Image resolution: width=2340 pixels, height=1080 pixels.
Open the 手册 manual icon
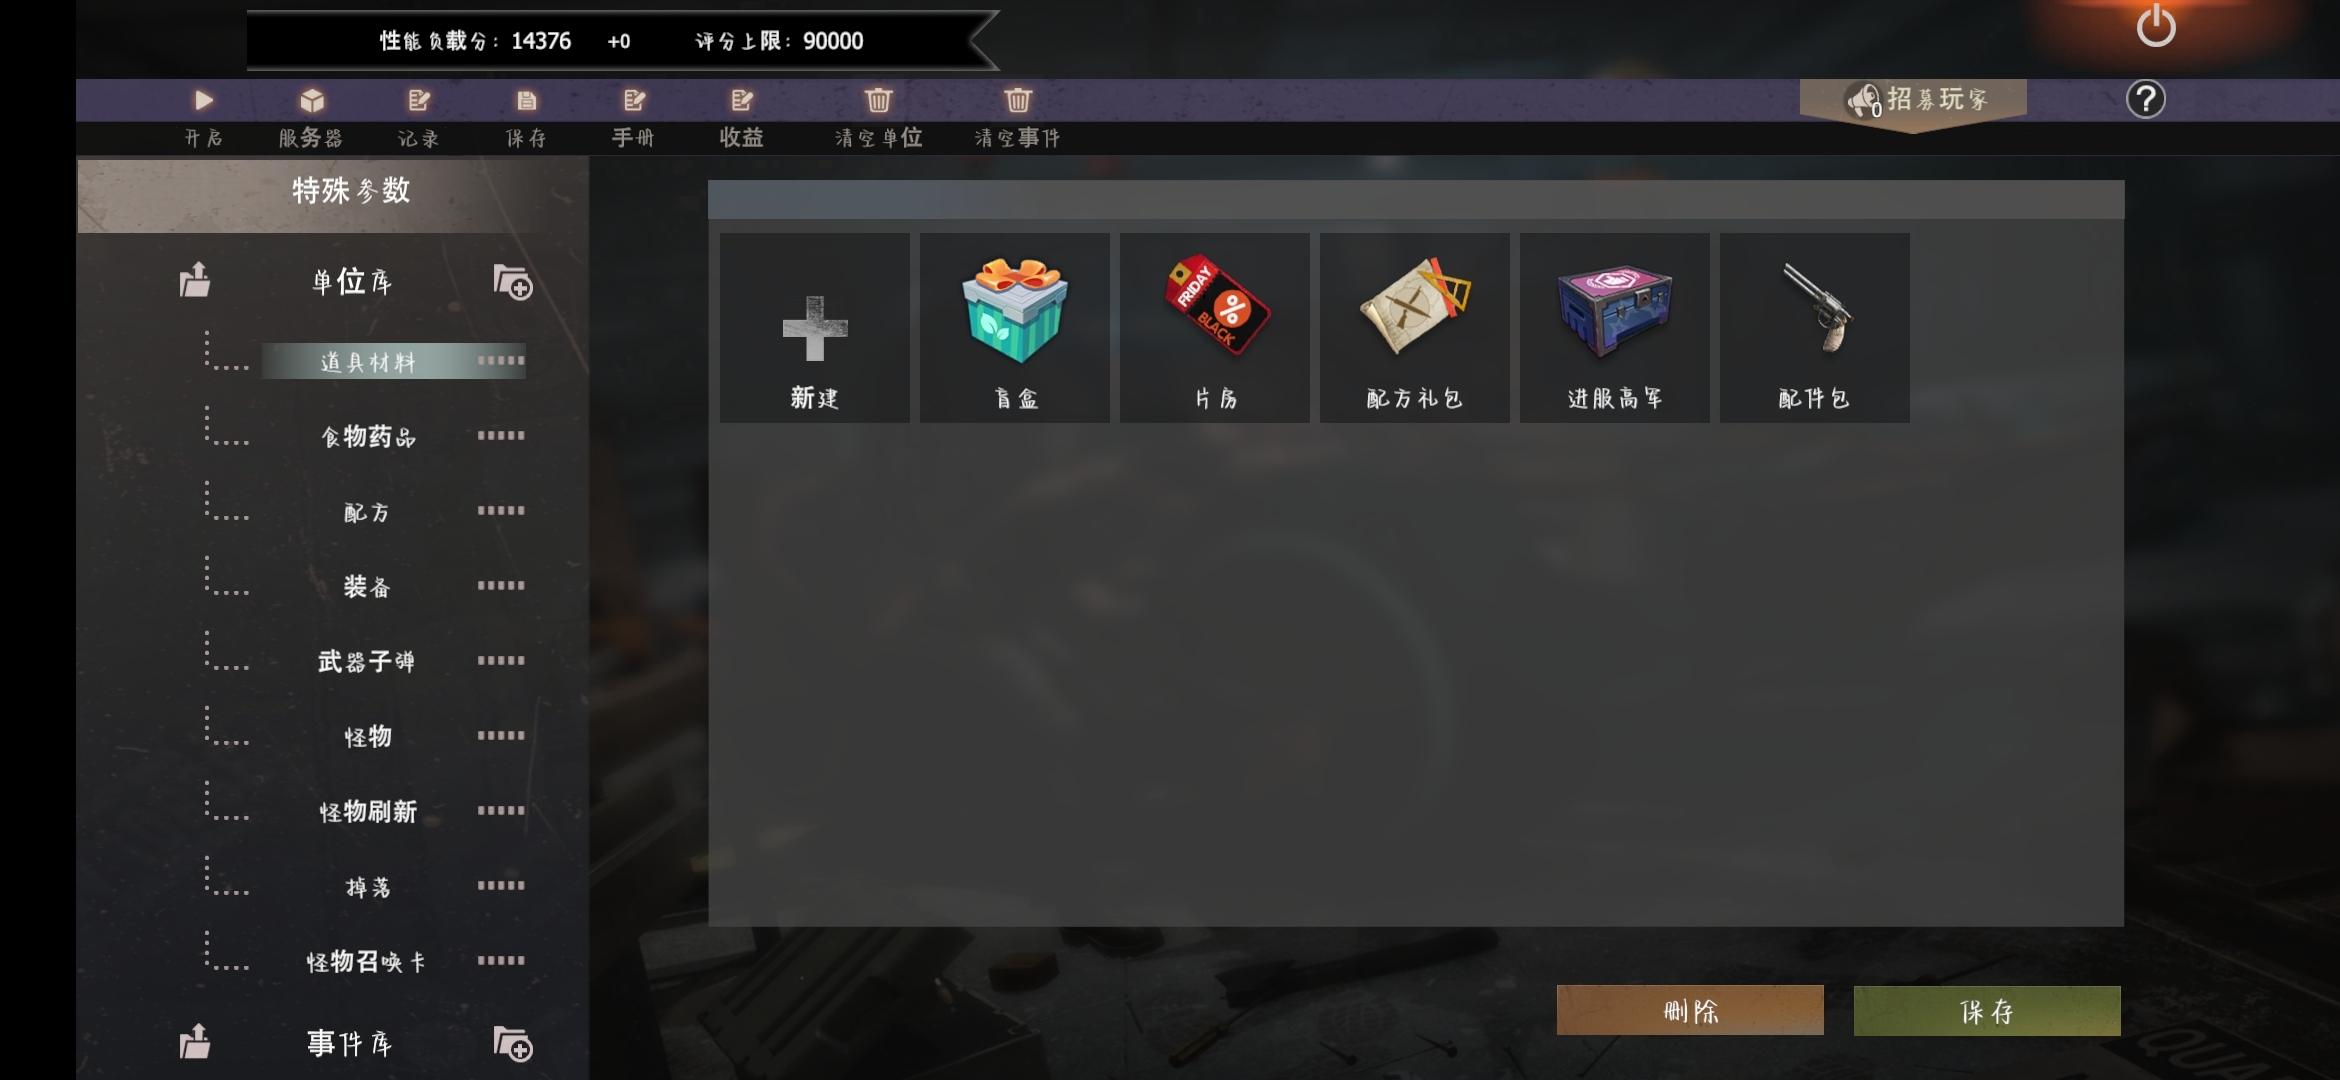634,100
